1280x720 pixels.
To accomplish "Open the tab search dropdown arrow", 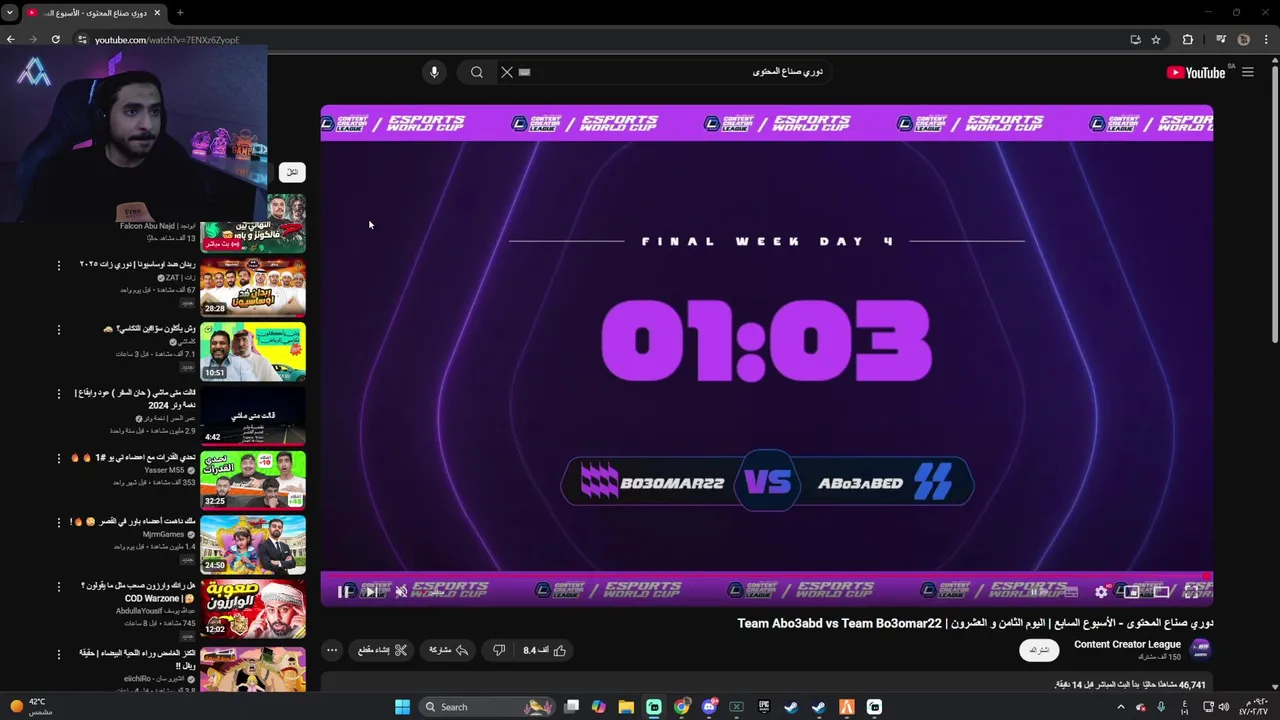I will 11,13.
